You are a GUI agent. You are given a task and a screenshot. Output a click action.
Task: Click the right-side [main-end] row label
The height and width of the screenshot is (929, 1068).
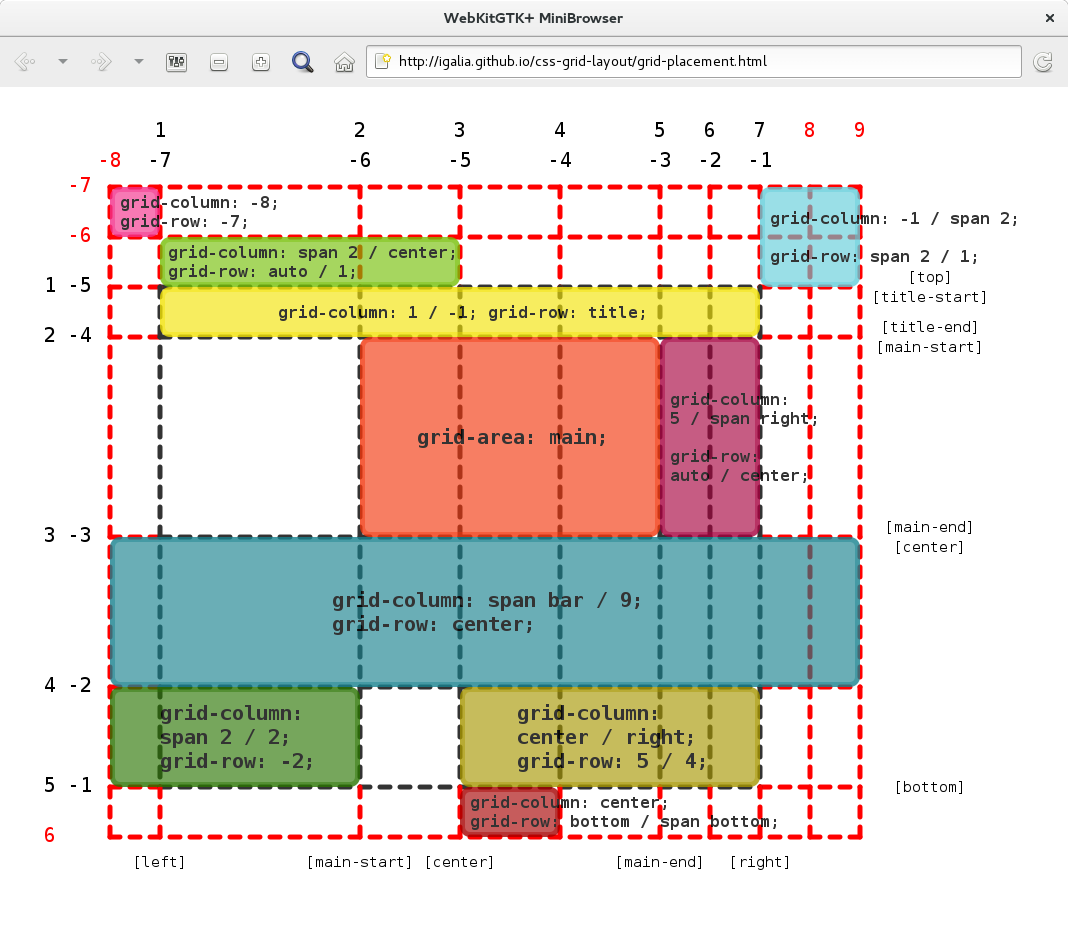[930, 527]
